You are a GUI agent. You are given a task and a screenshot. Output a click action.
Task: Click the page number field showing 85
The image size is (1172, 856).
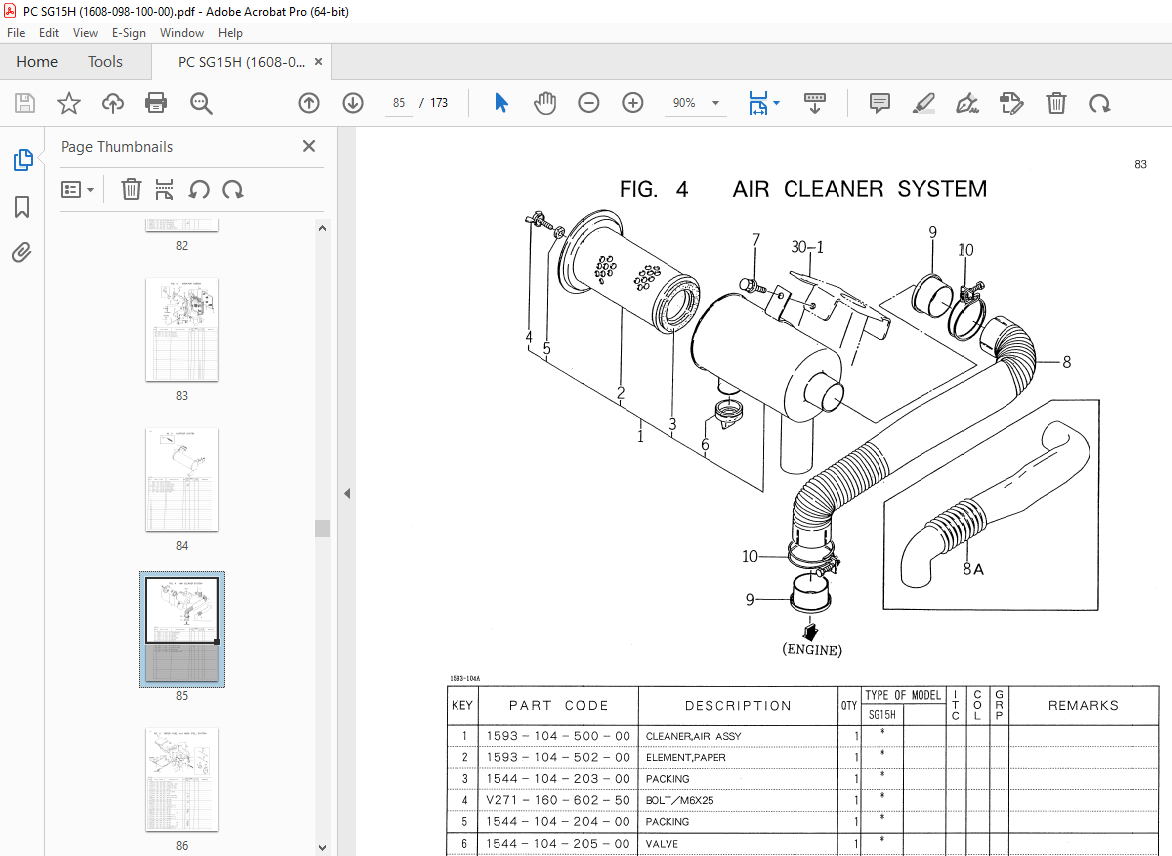(399, 103)
